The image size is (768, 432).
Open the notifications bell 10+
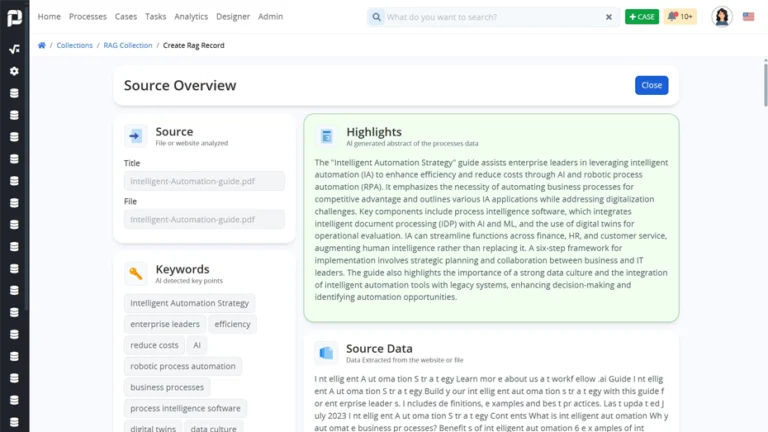click(x=680, y=17)
